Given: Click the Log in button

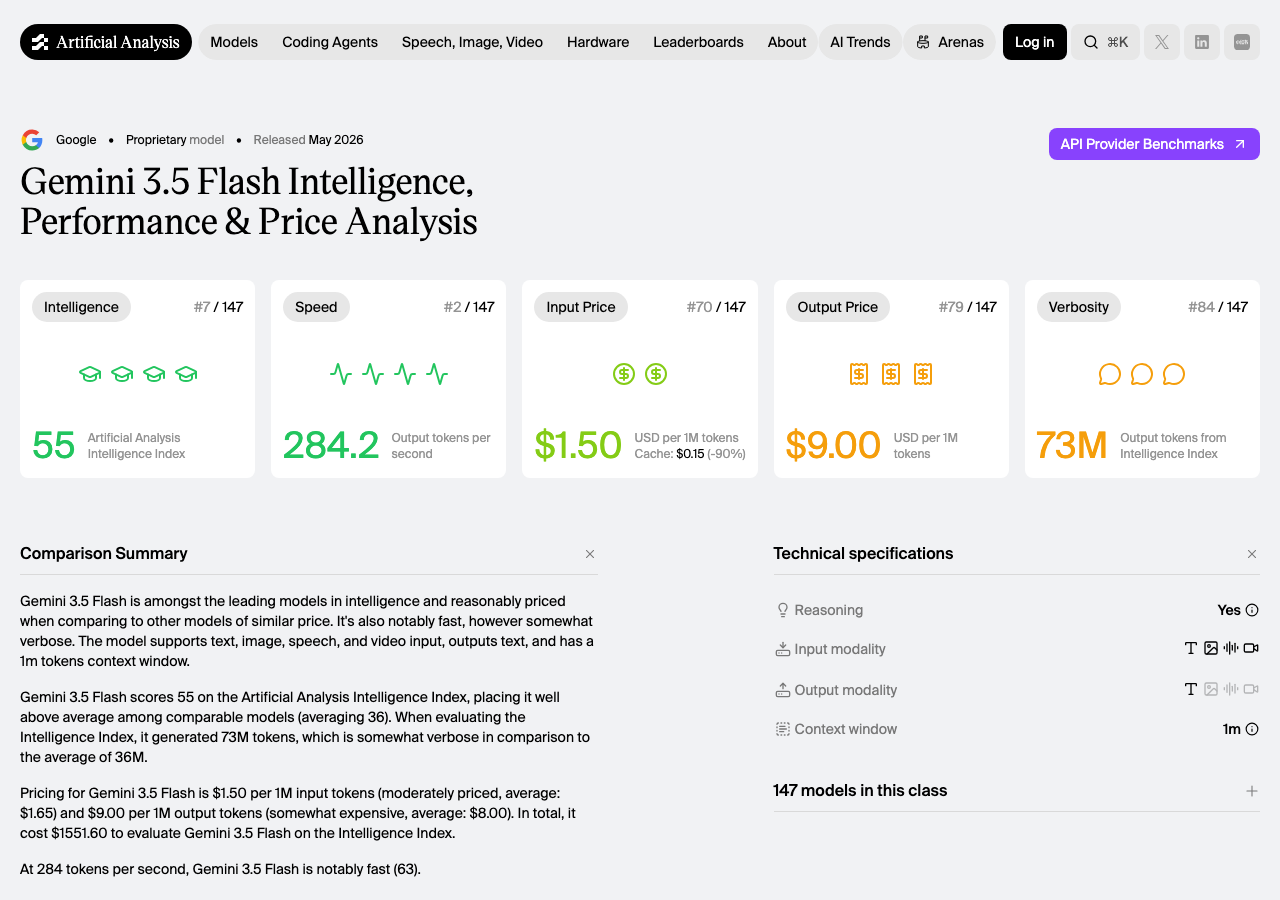Looking at the screenshot, I should 1035,42.
